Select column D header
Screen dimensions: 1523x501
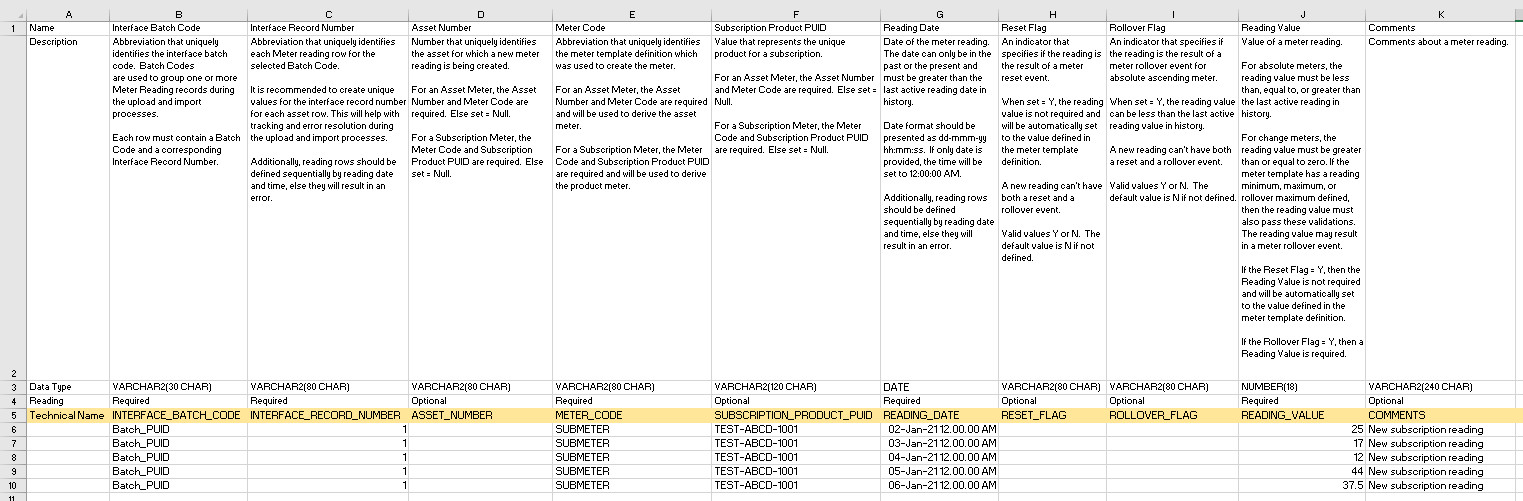pyautogui.click(x=480, y=14)
